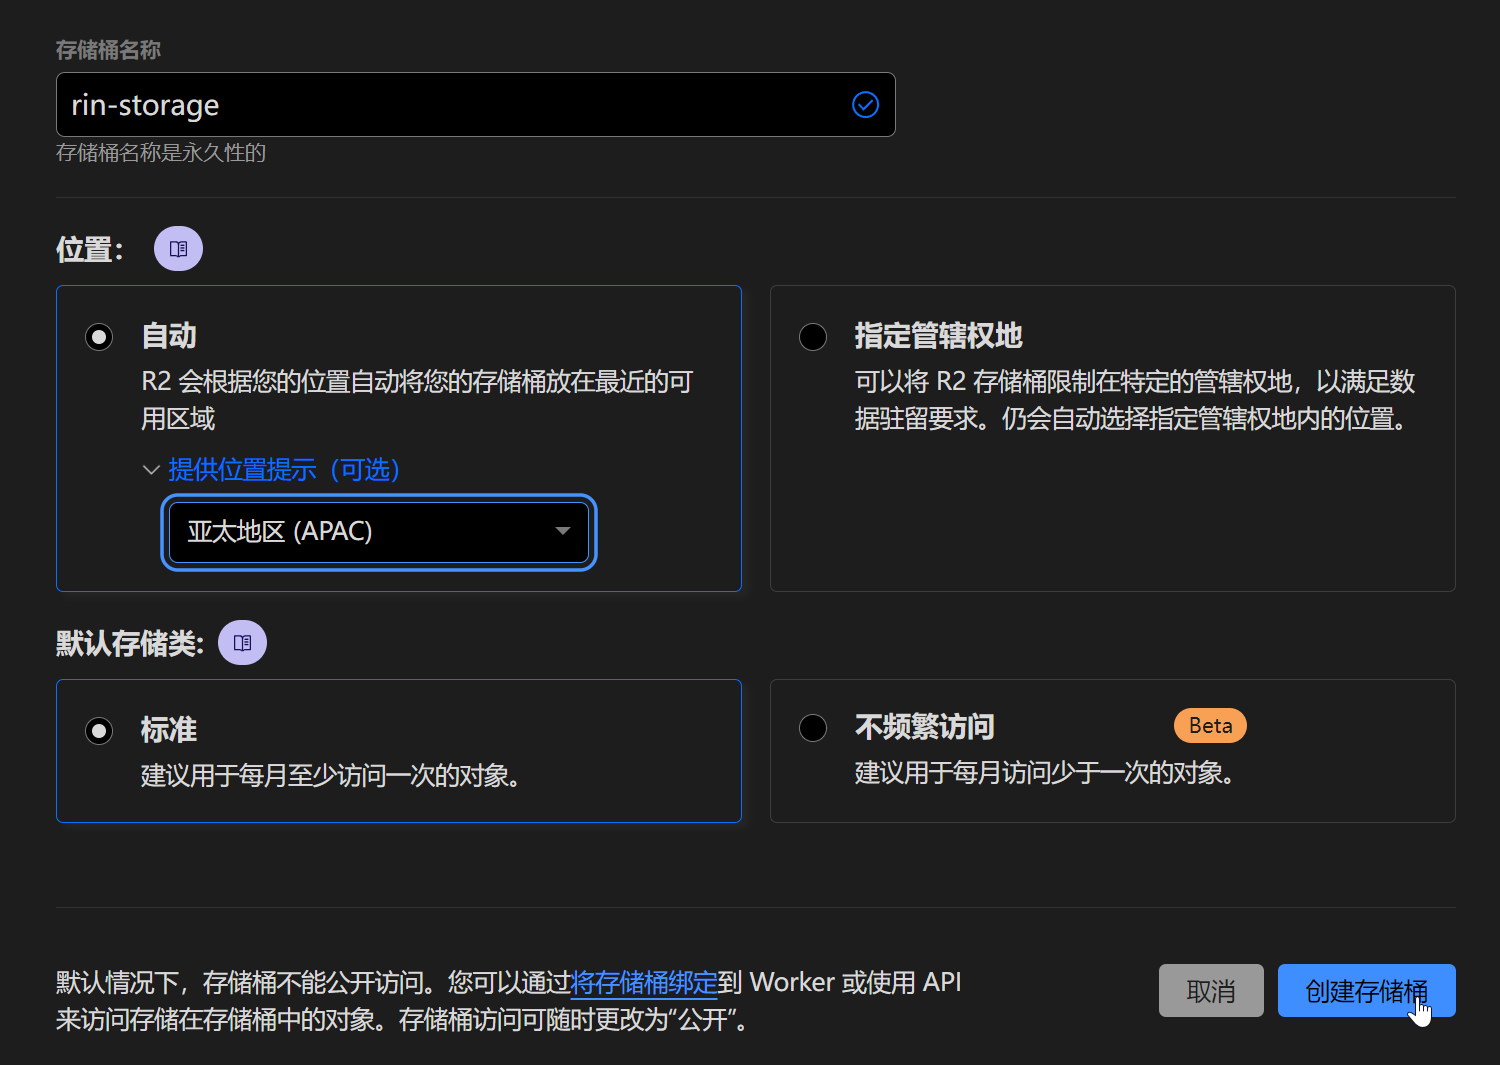
Task: Open the 默认存储类 documentation icon
Action: point(242,642)
